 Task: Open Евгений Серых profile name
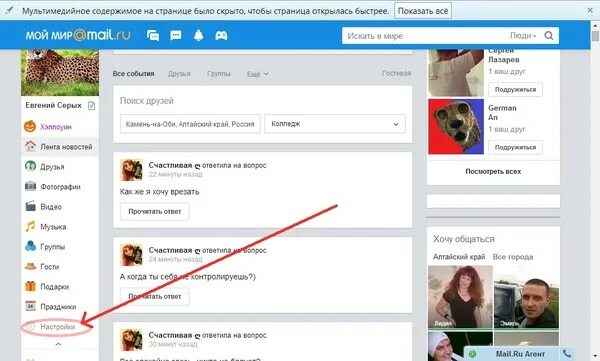(x=54, y=105)
